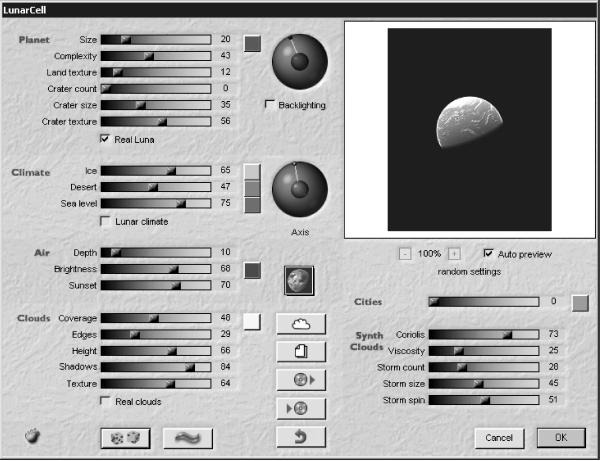The height and width of the screenshot is (461, 600).
Task: Click the Ice slider
Action: [x=156, y=171]
